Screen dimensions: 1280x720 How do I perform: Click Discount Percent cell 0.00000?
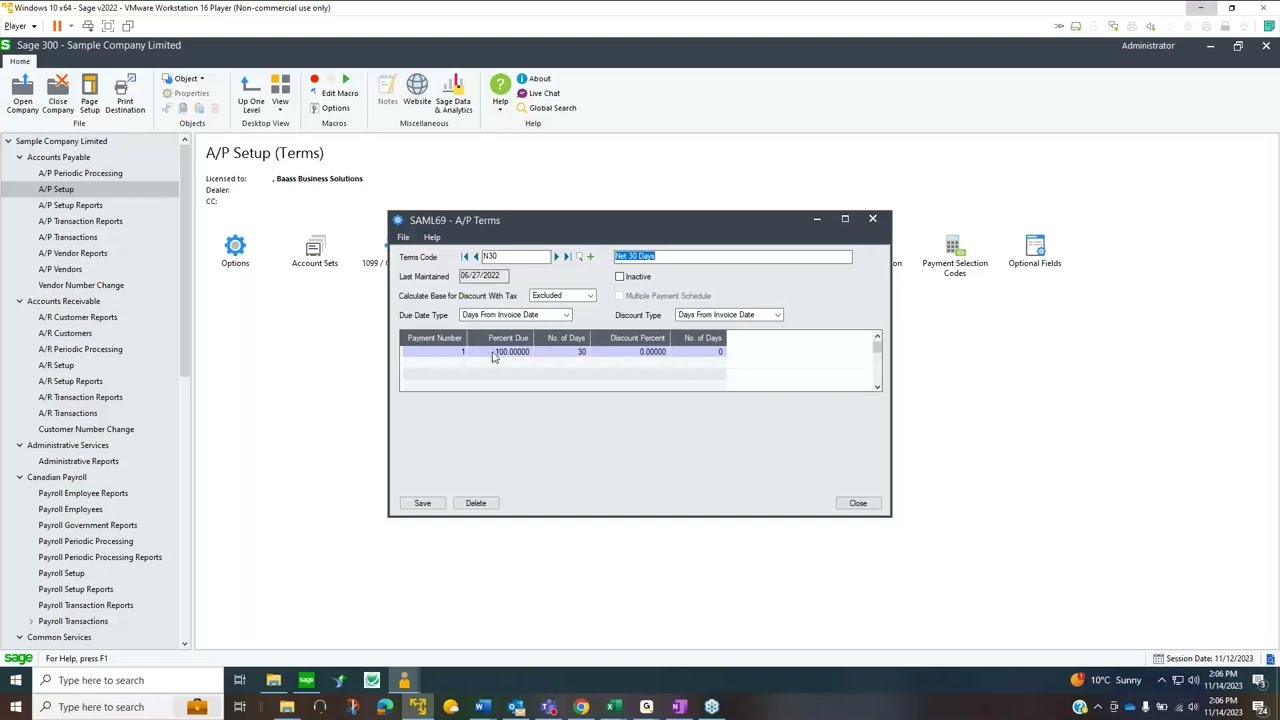coord(630,352)
